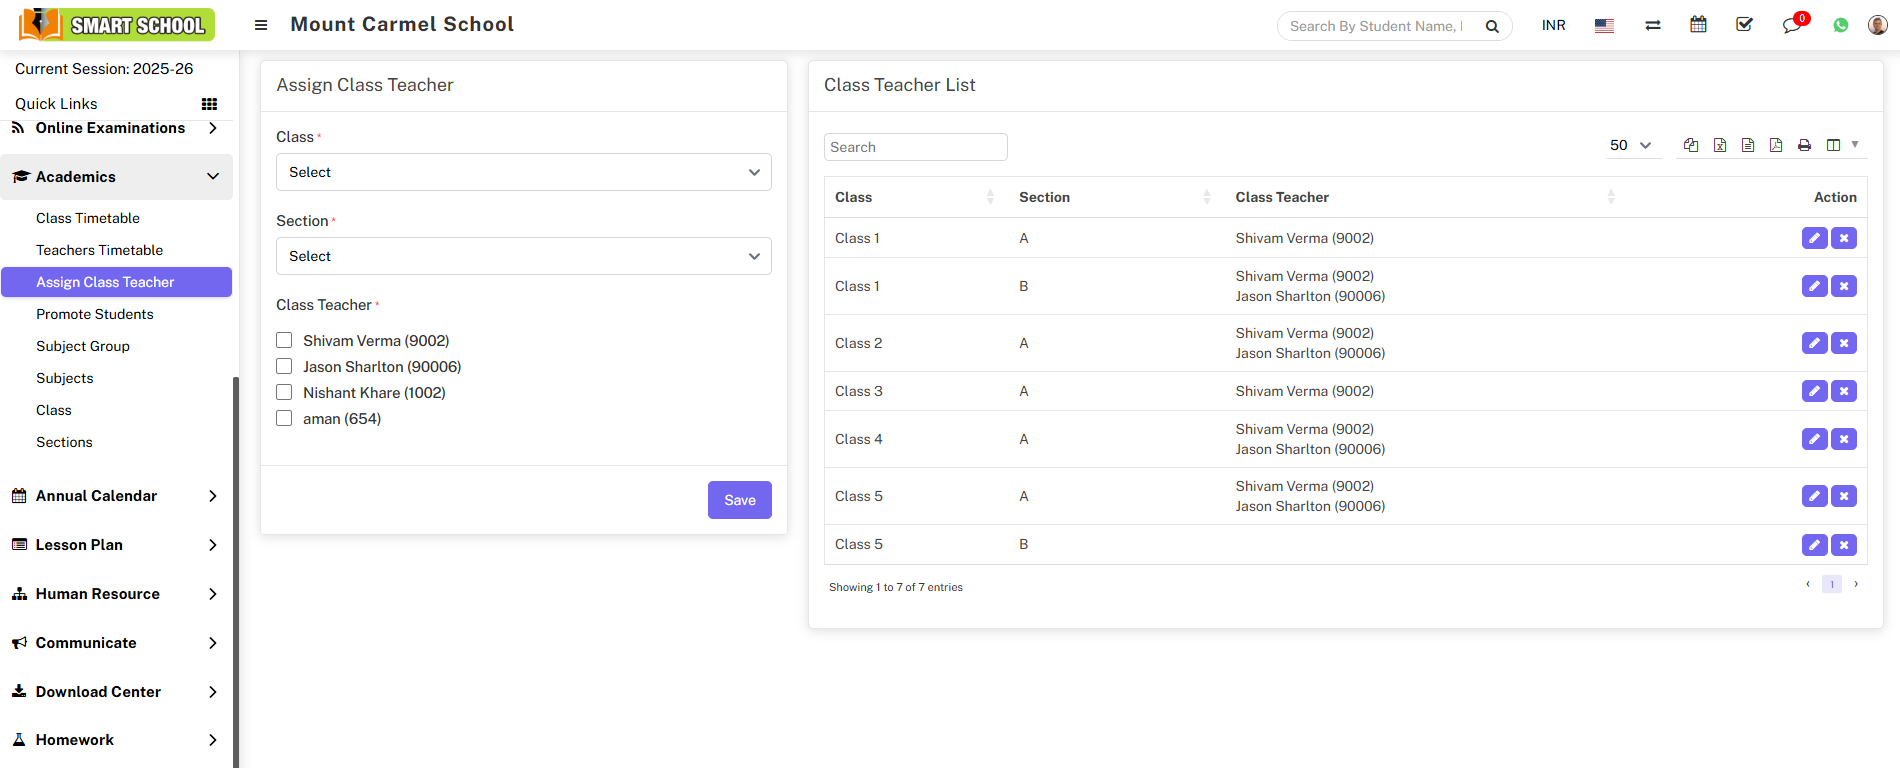Click the copy table icon
1900x768 pixels.
tap(1691, 145)
